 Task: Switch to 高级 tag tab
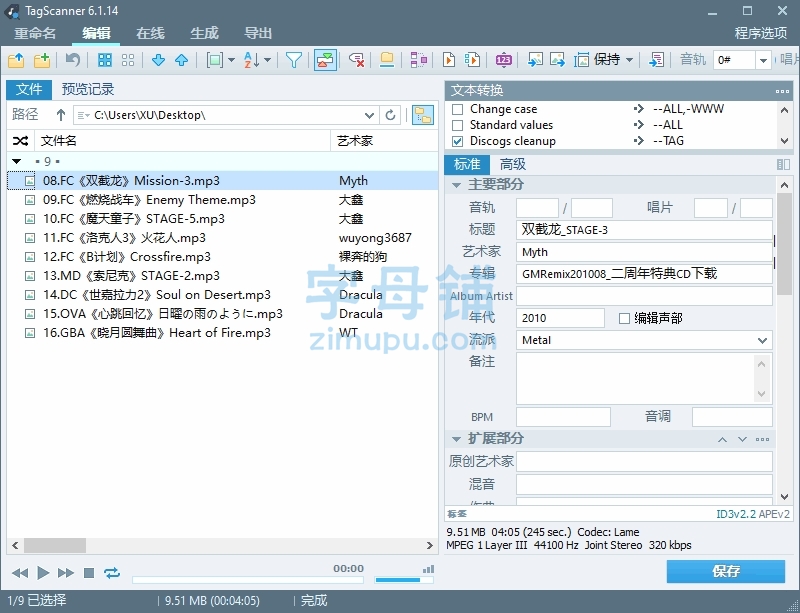(x=513, y=164)
